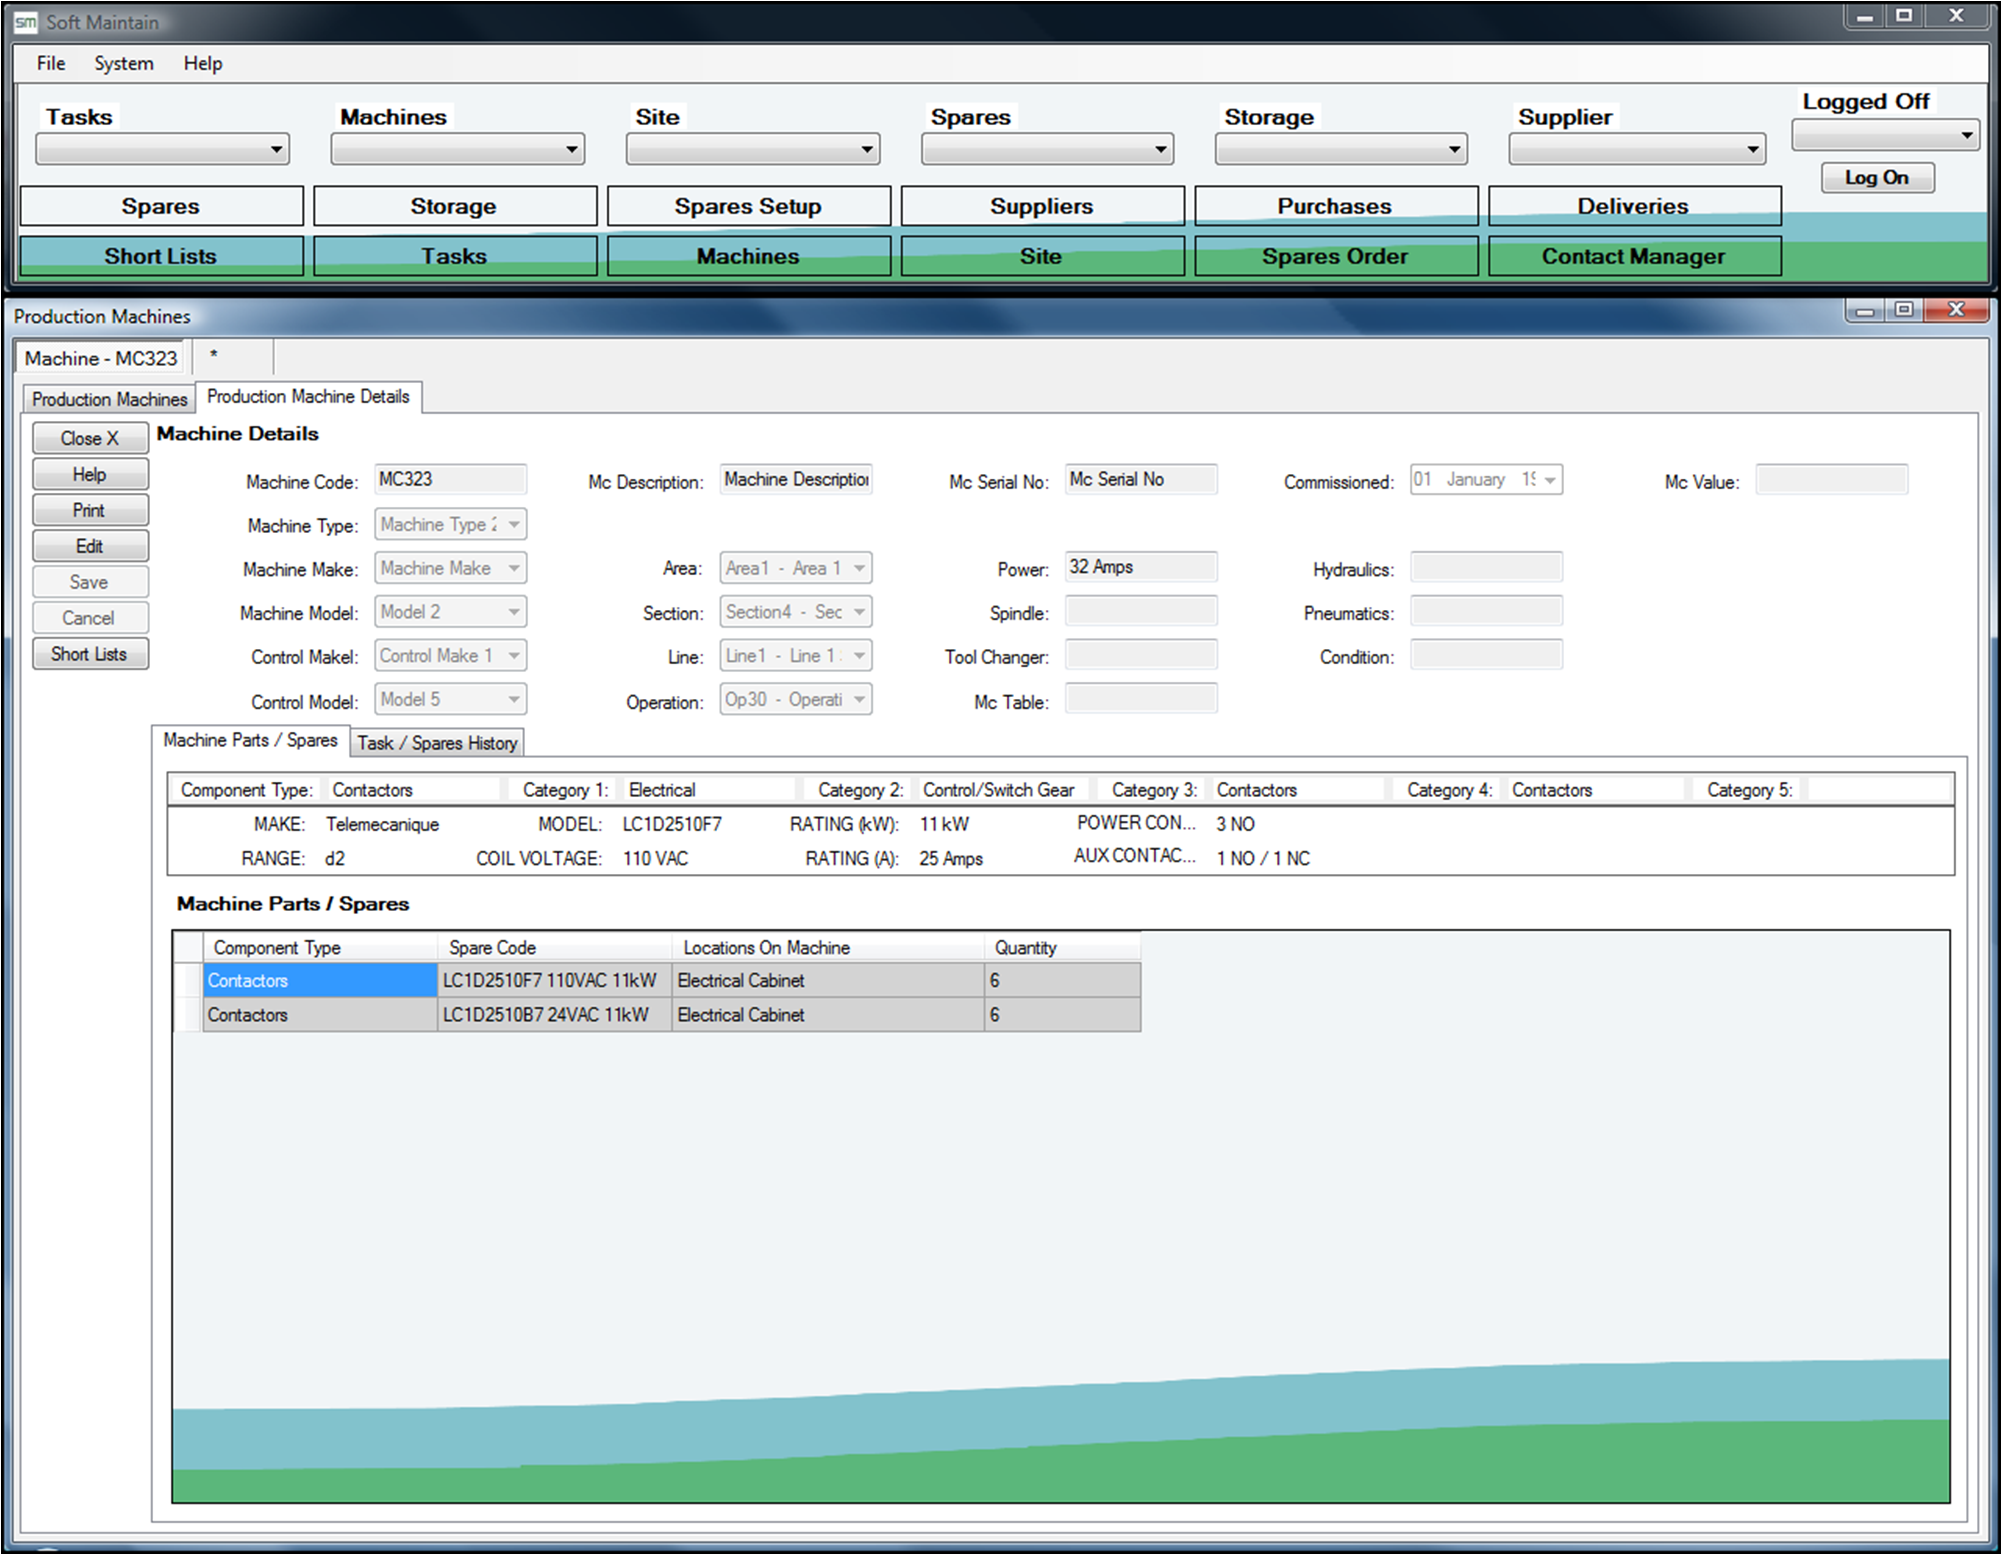Viewport: 2002px width, 1555px height.
Task: Open the Deliveries section
Action: pyautogui.click(x=1634, y=206)
